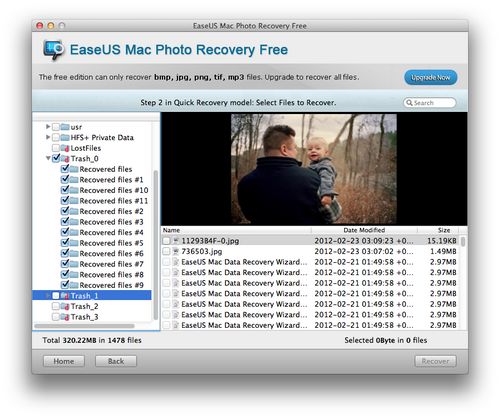Click the Recover button
Image resolution: width=500 pixels, height=418 pixels.
[435, 361]
